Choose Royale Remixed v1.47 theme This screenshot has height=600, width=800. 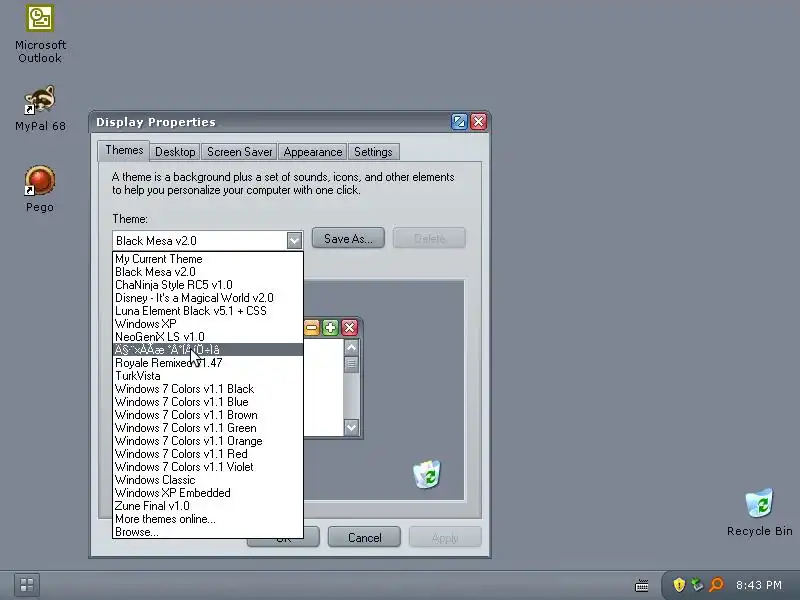point(208,363)
